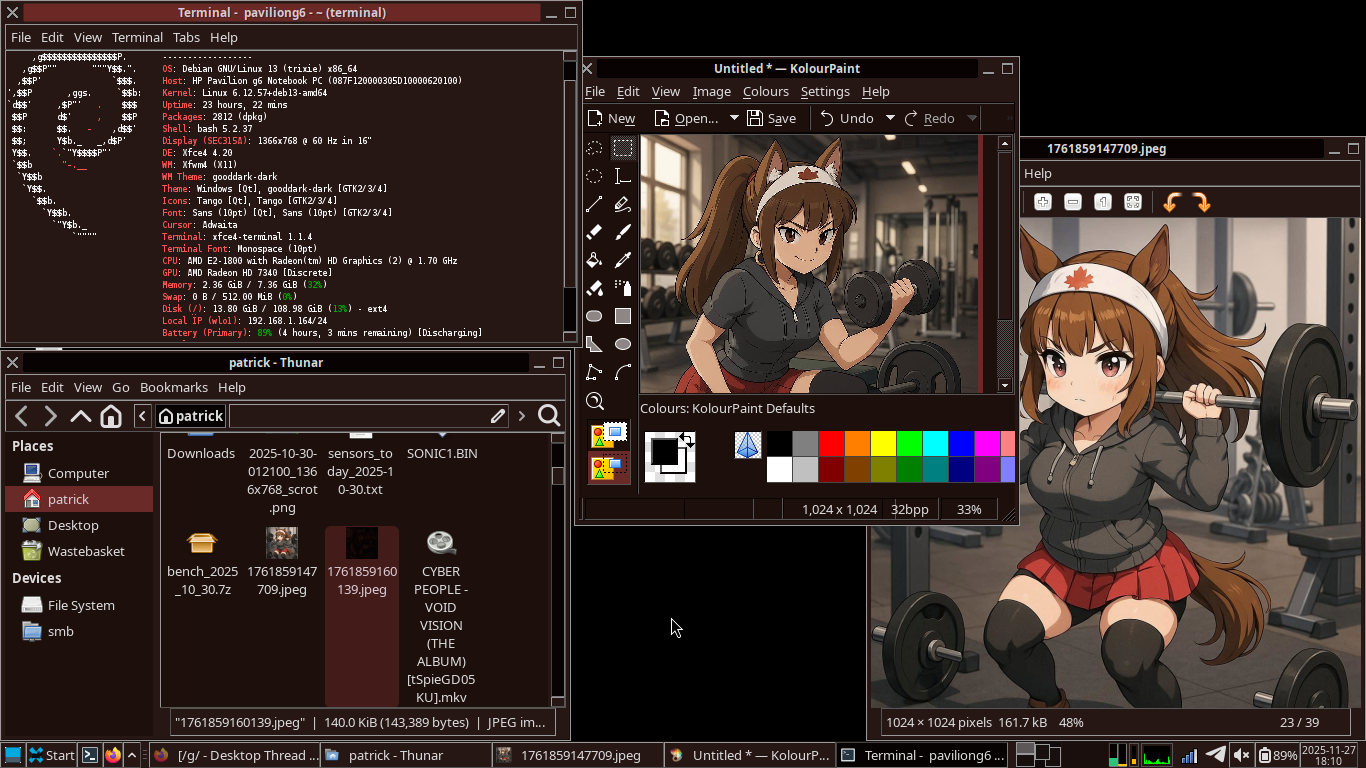
Task: Open the xfce Start applications menu
Action: tap(51, 755)
